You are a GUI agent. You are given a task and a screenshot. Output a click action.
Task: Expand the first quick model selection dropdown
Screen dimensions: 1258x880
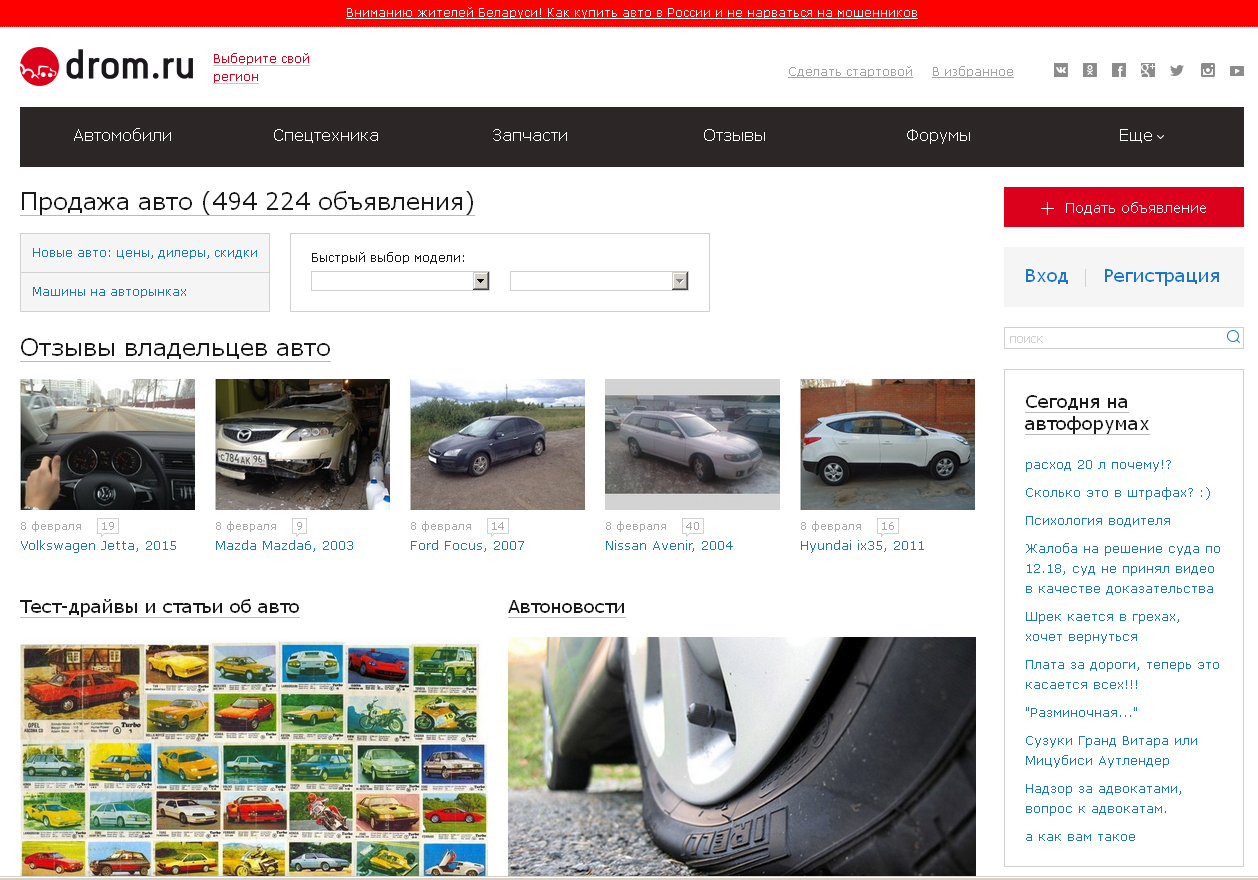(x=400, y=281)
